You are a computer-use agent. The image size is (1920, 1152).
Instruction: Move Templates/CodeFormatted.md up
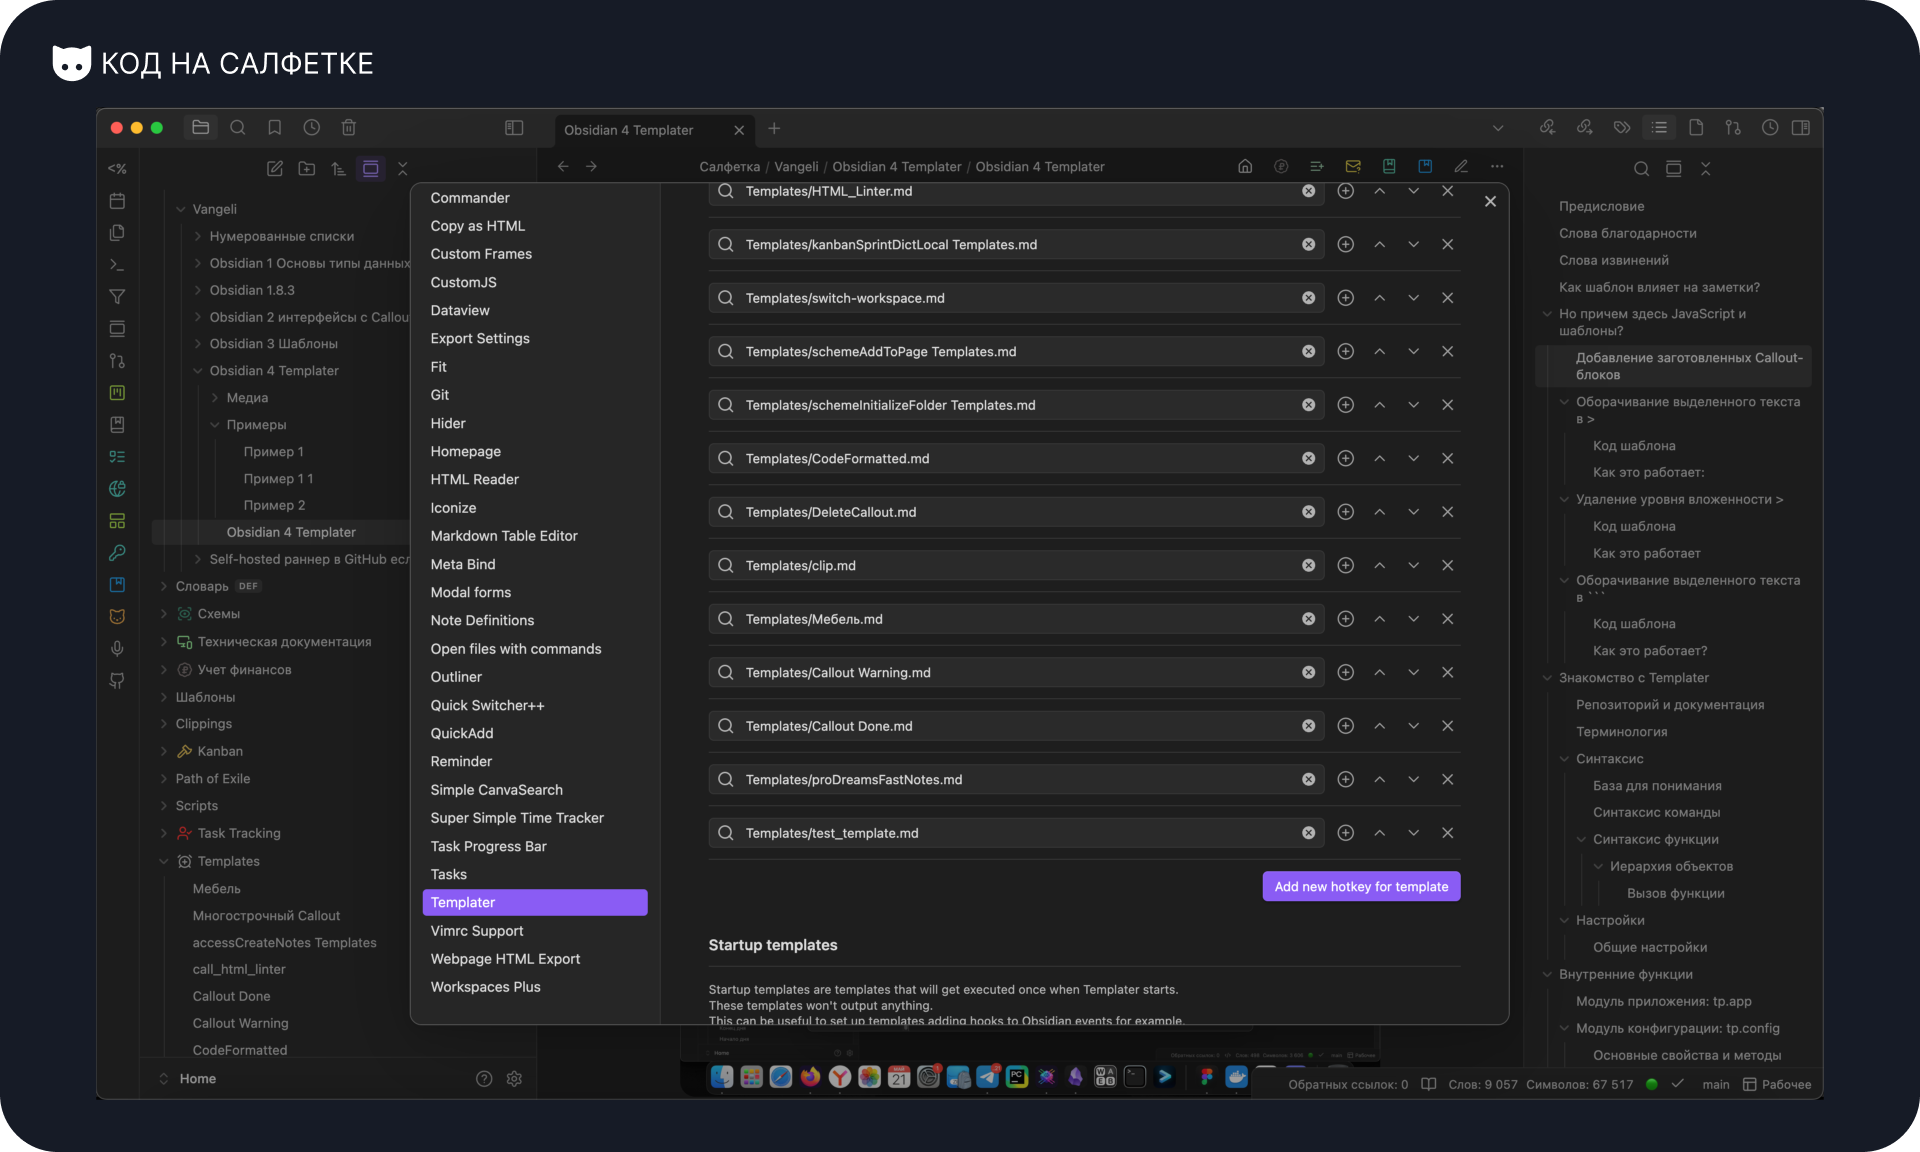coord(1380,459)
